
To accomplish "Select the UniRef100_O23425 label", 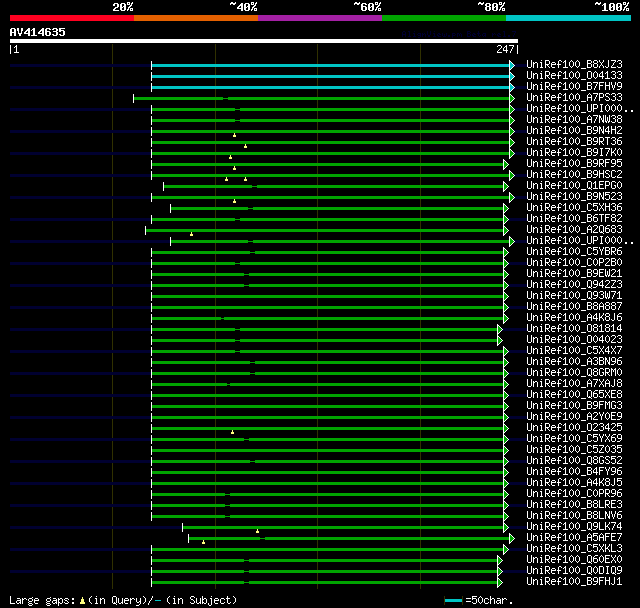I will 574,428.
